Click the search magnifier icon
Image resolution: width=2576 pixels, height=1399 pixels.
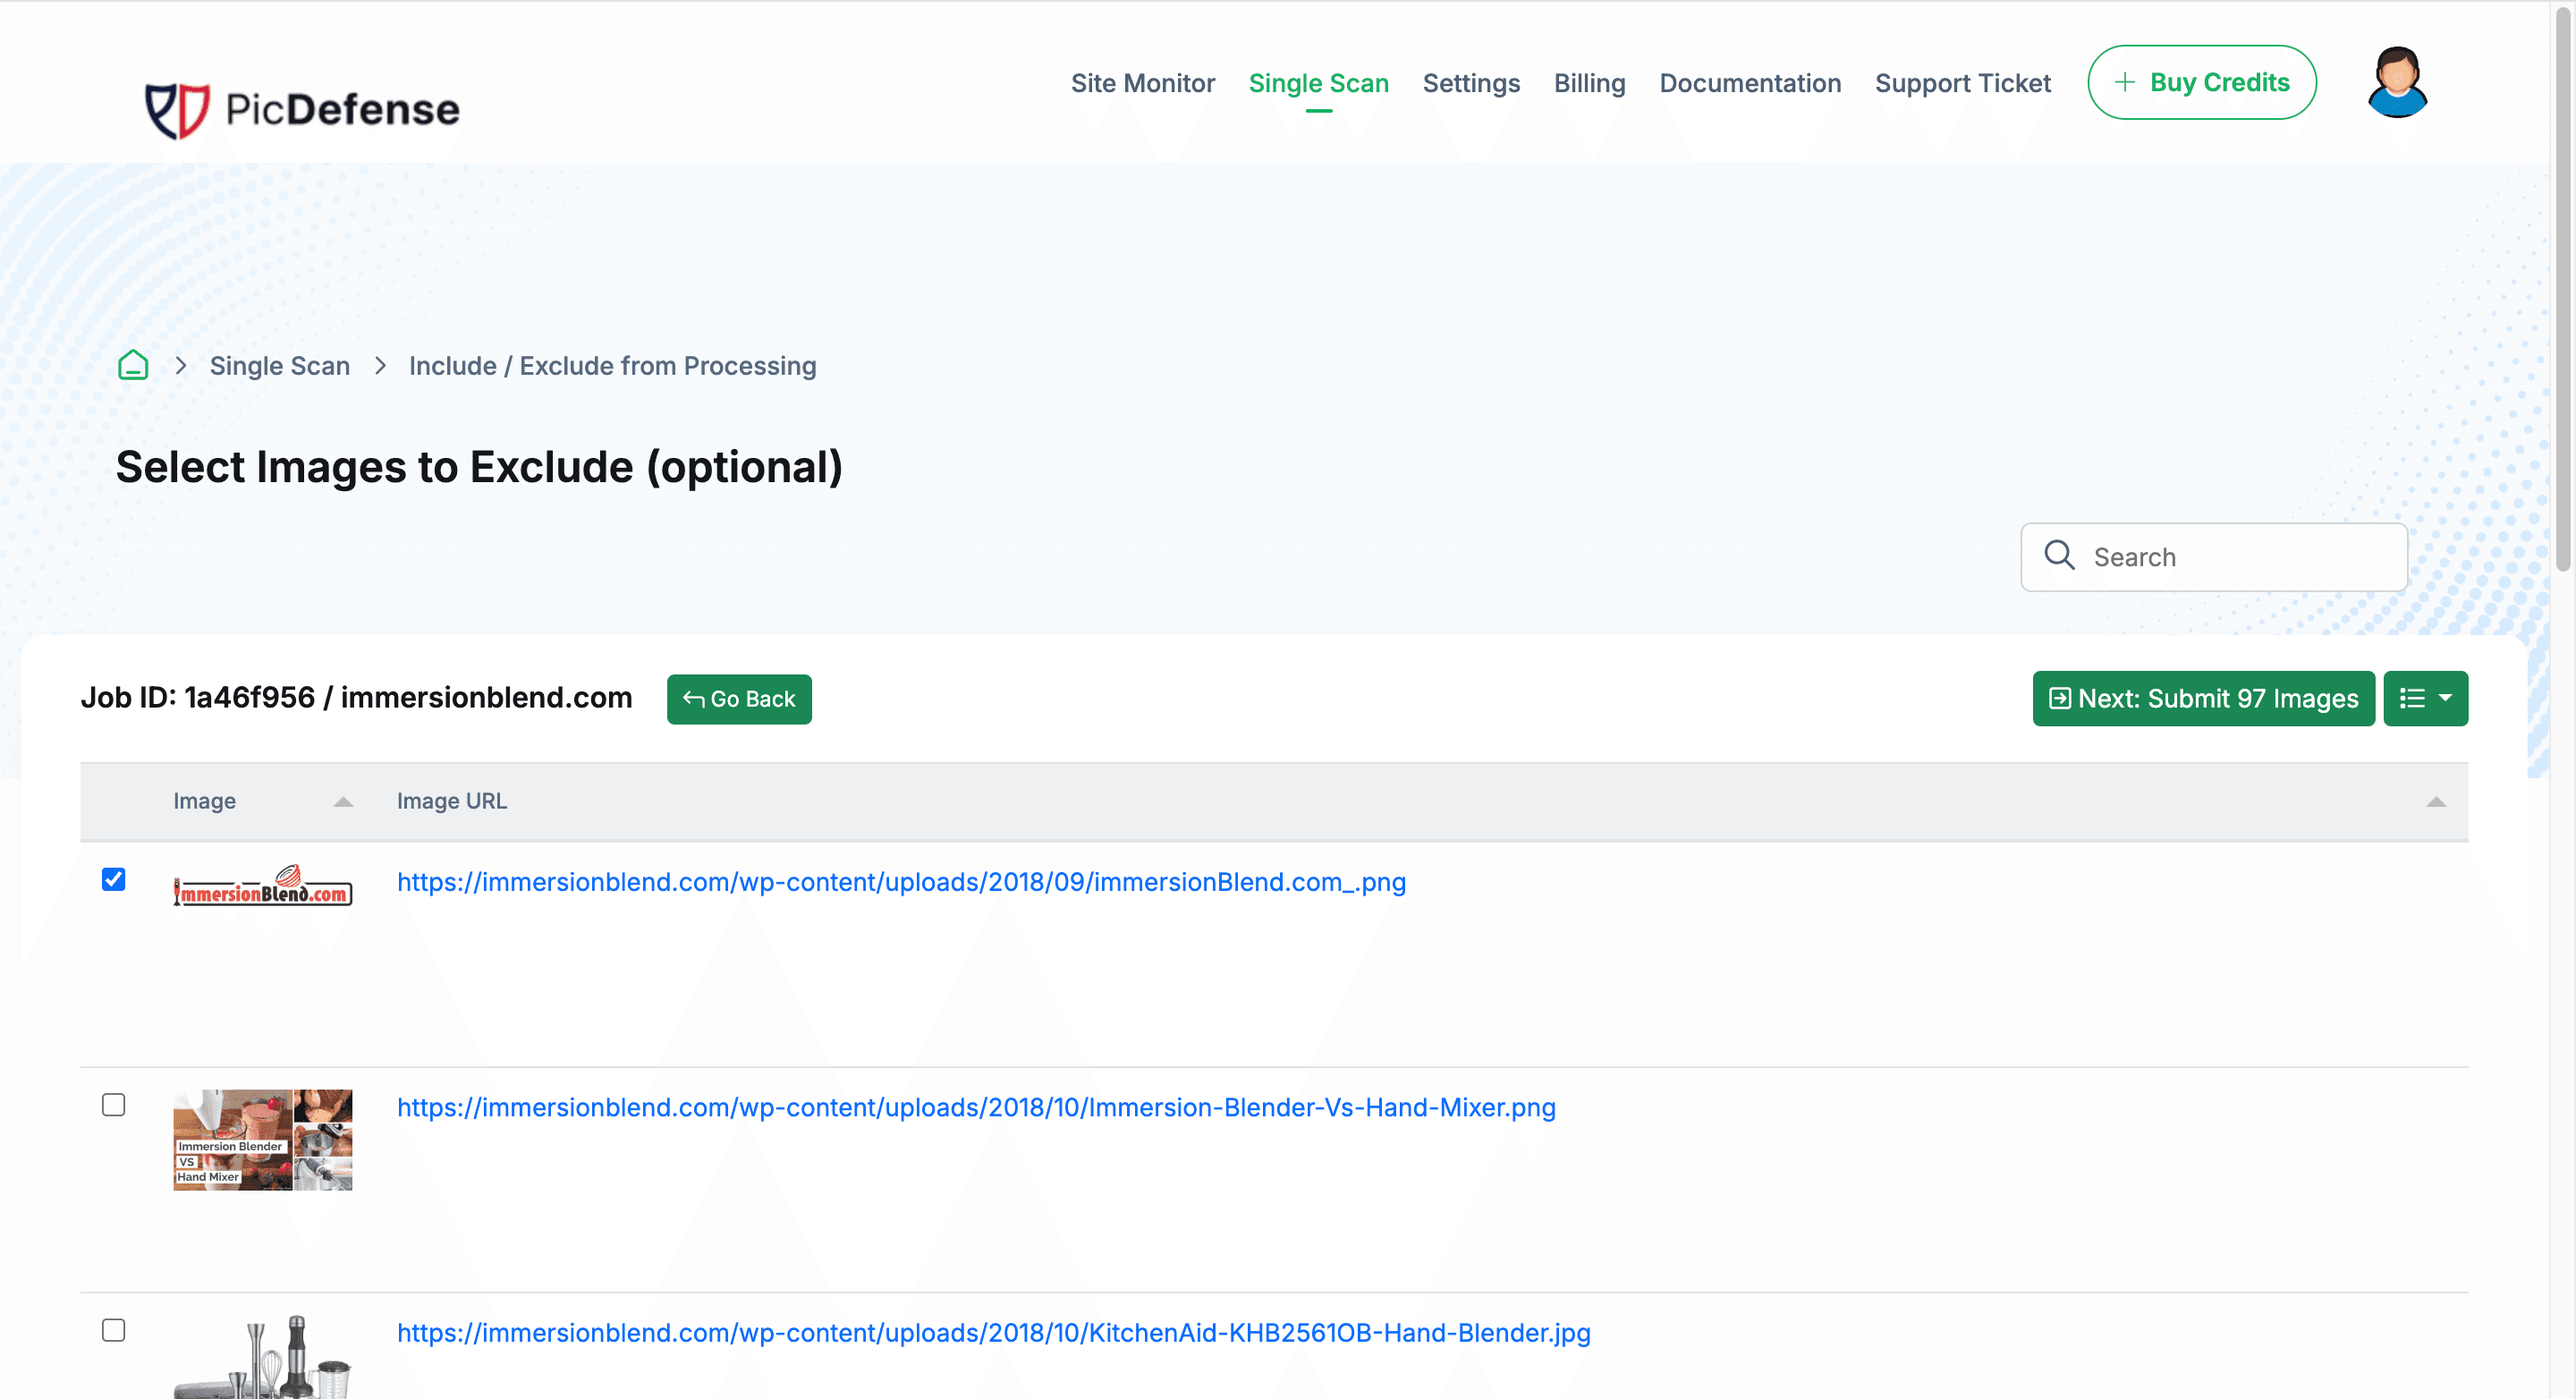point(2059,555)
